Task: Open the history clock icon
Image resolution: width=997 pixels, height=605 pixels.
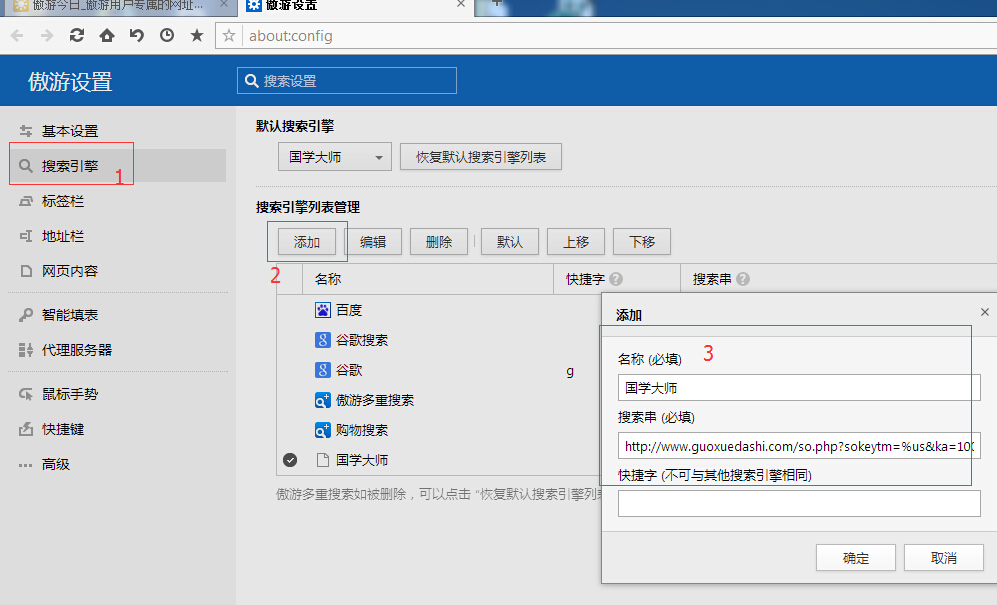Action: coord(167,36)
